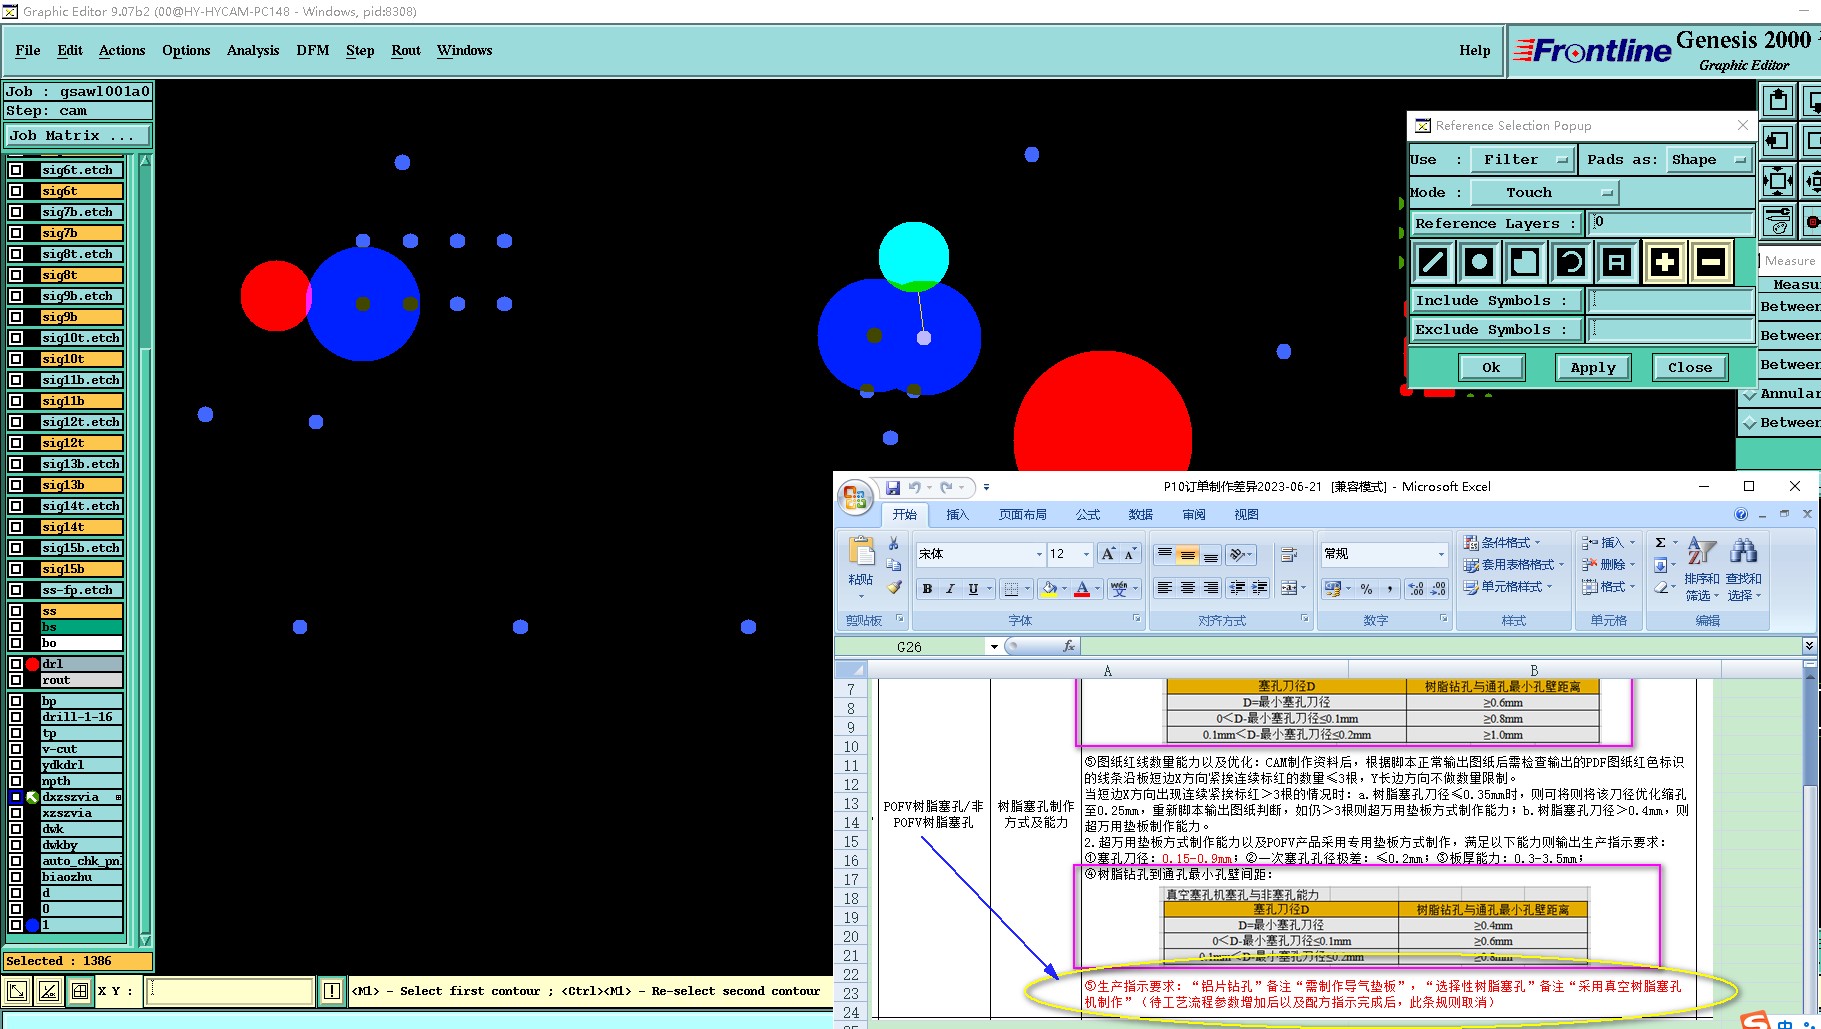Click the Format Painter brush icon

click(x=894, y=587)
